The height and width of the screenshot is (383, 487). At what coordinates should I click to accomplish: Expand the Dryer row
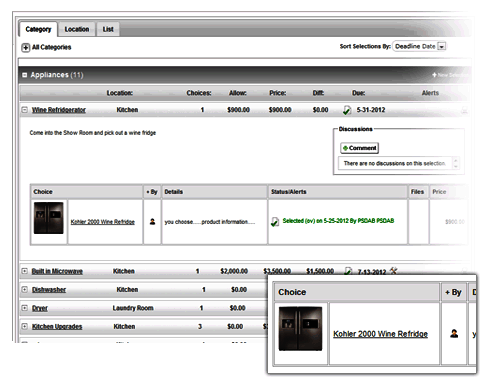(24, 308)
